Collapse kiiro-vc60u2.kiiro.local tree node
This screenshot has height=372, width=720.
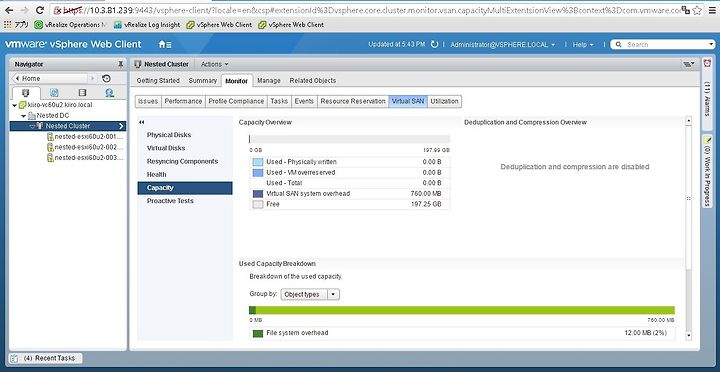15,105
